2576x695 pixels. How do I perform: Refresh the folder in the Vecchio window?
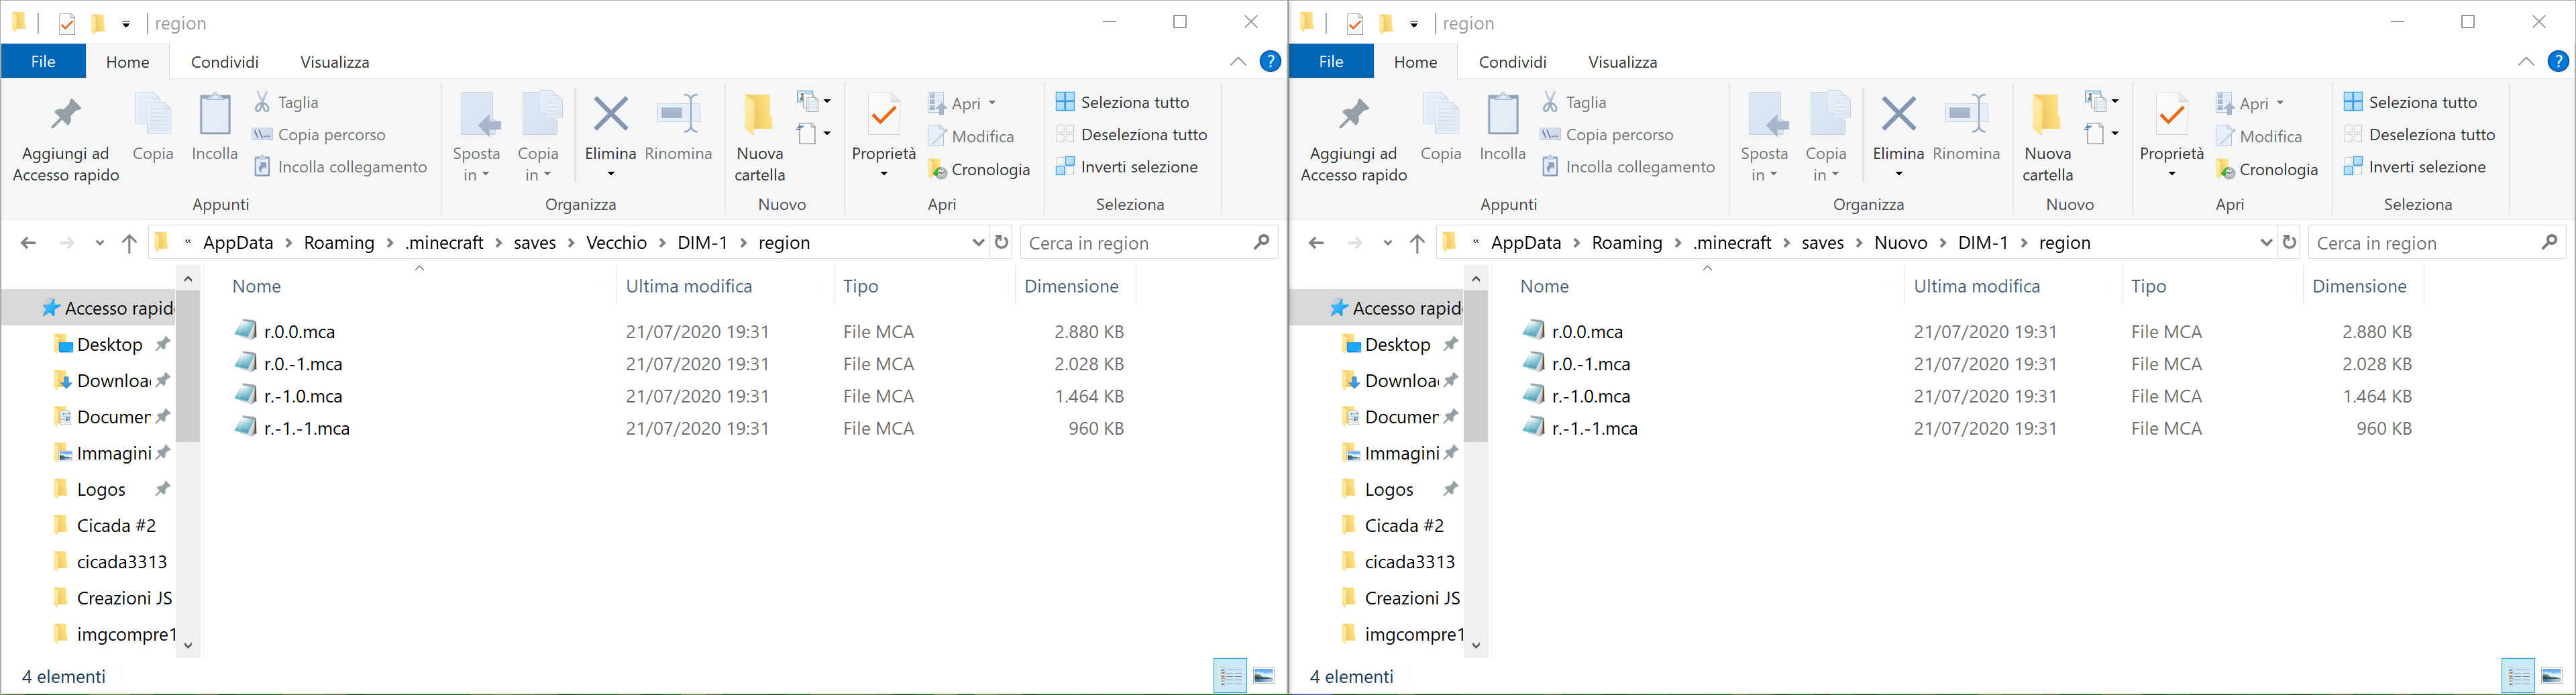click(x=1001, y=242)
